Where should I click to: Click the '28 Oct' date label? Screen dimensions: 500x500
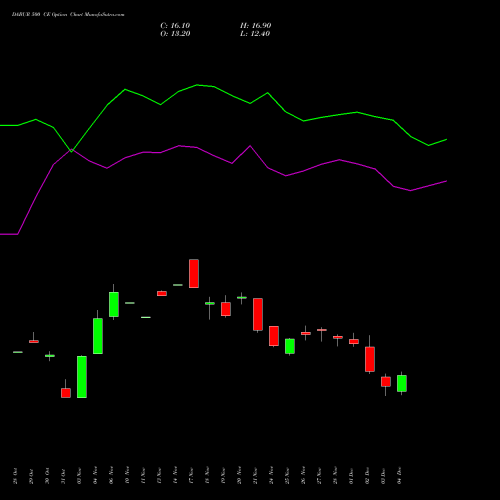click(15, 476)
